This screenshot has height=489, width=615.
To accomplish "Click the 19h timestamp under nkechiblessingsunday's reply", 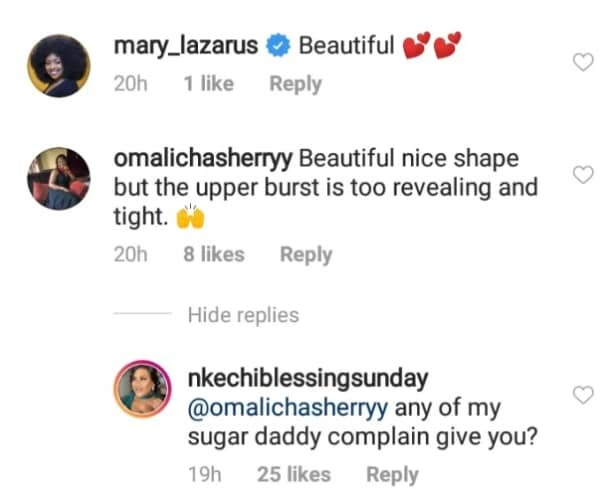I will (x=206, y=475).
